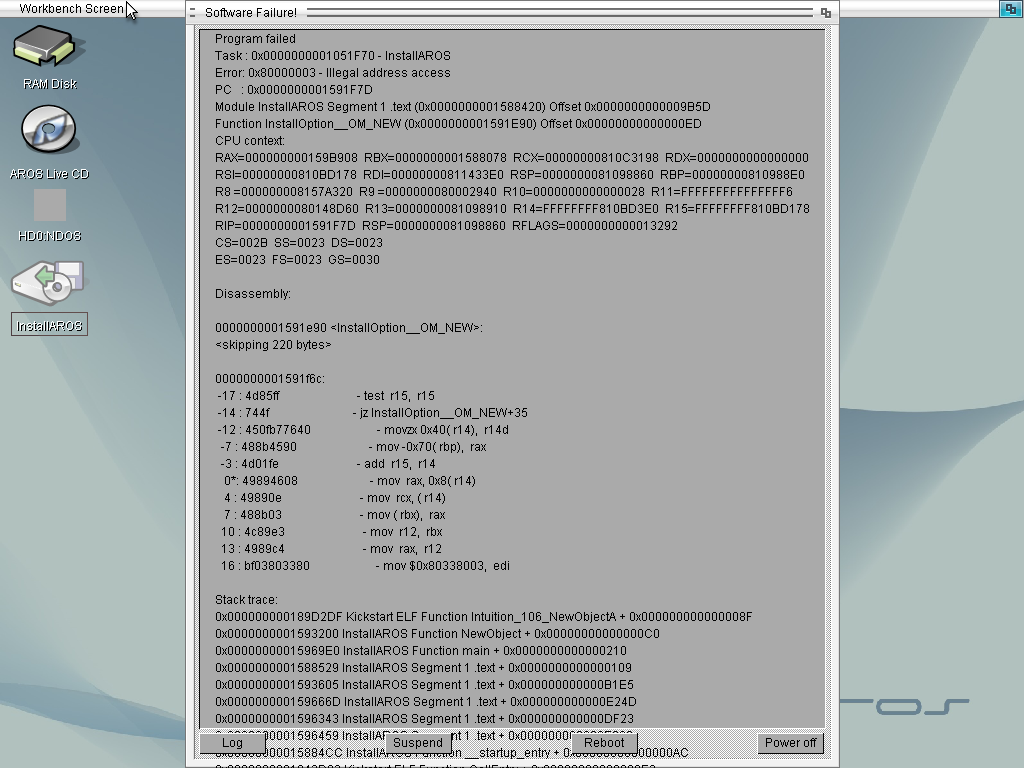Click the 'CPU context:' heading
Image resolution: width=1024 pixels, height=768 pixels.
(249, 140)
